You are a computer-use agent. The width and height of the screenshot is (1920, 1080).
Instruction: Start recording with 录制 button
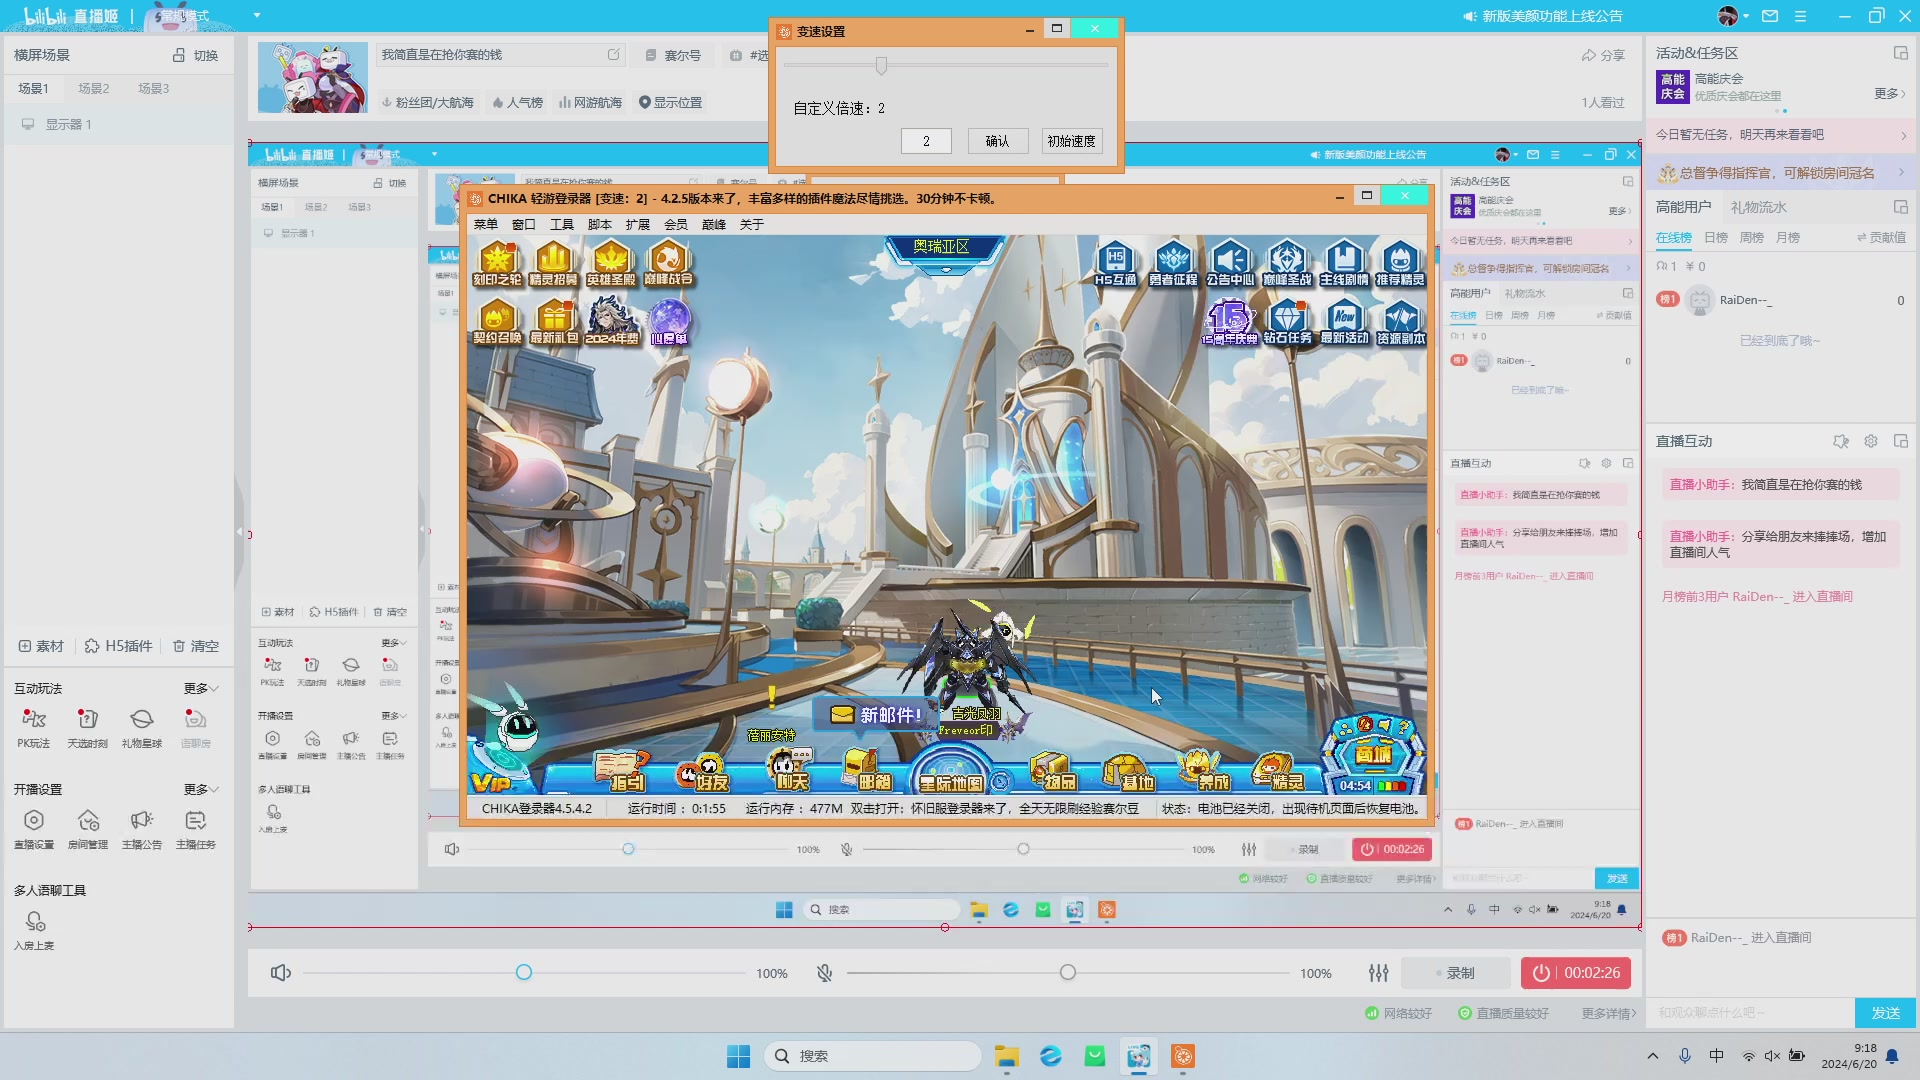coord(1454,973)
